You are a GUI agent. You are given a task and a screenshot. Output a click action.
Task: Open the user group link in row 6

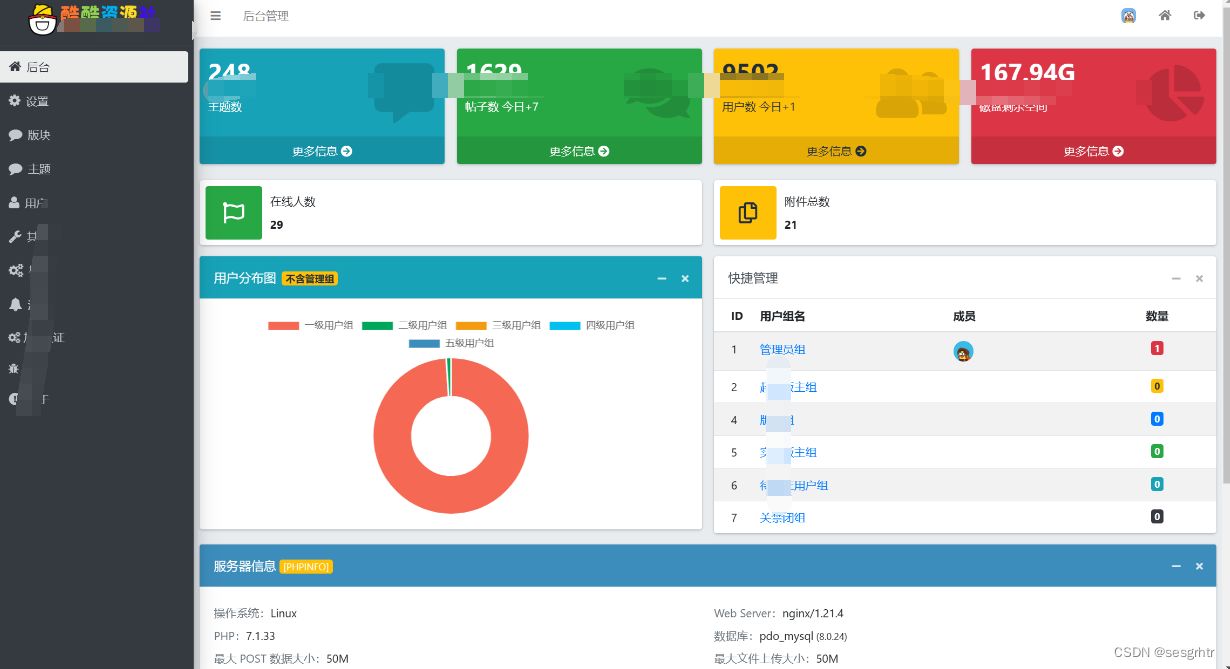click(x=794, y=485)
